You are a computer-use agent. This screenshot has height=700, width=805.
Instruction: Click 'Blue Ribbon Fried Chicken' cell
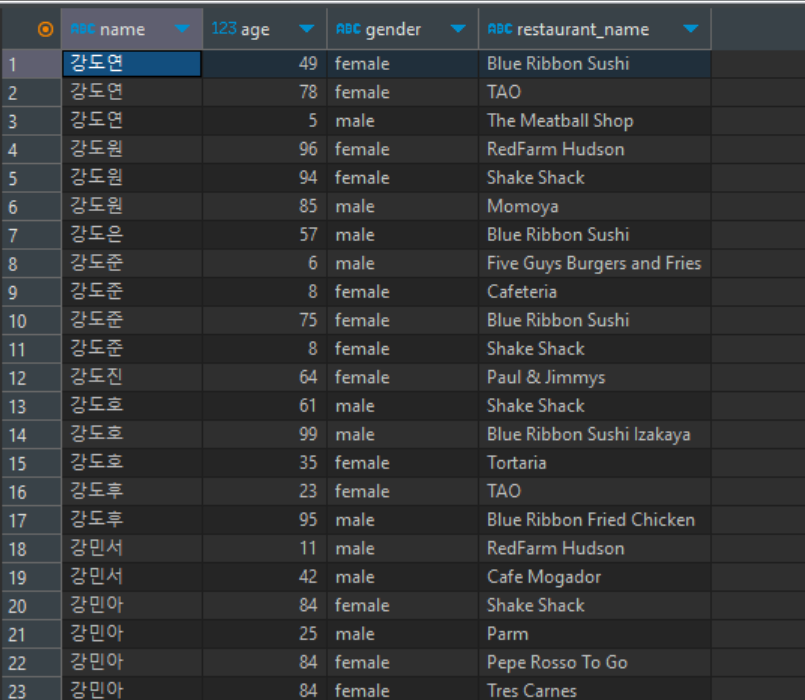(595, 520)
